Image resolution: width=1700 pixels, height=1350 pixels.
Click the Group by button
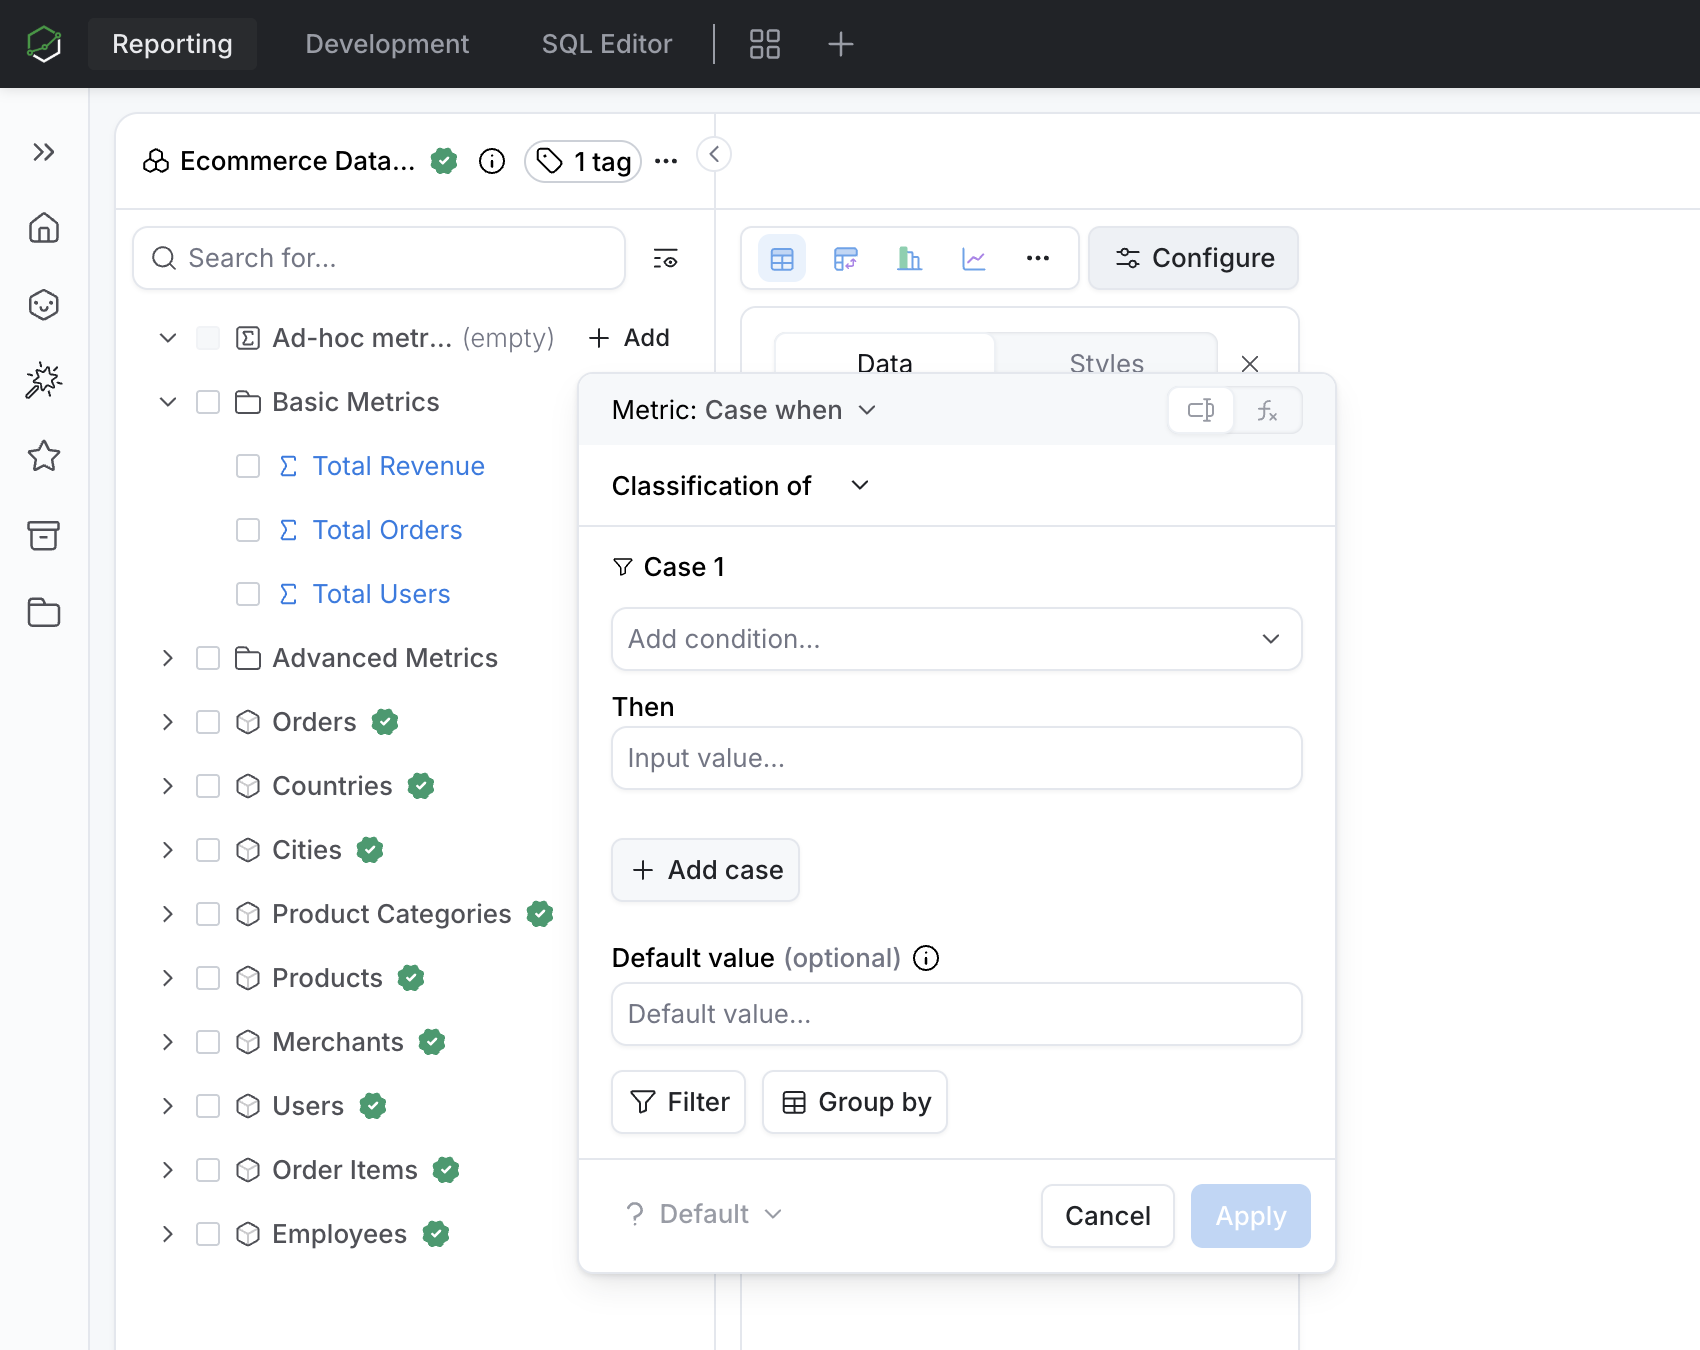[855, 1102]
